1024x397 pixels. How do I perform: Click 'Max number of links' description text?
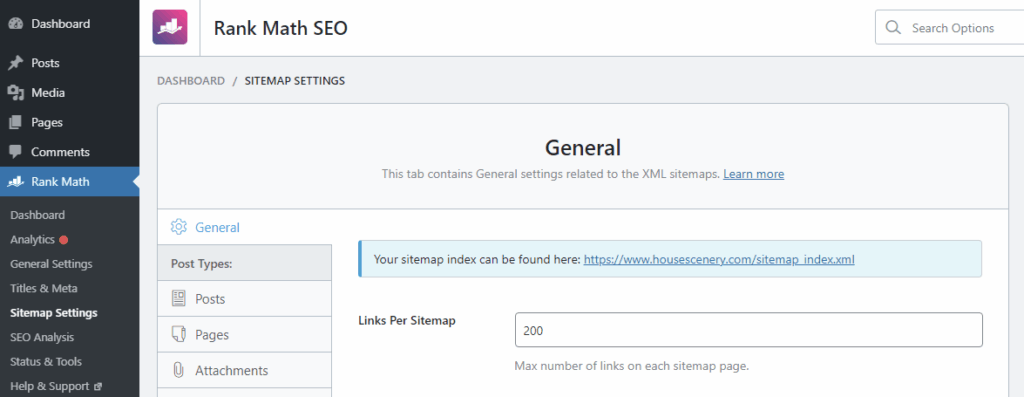[x=632, y=366]
